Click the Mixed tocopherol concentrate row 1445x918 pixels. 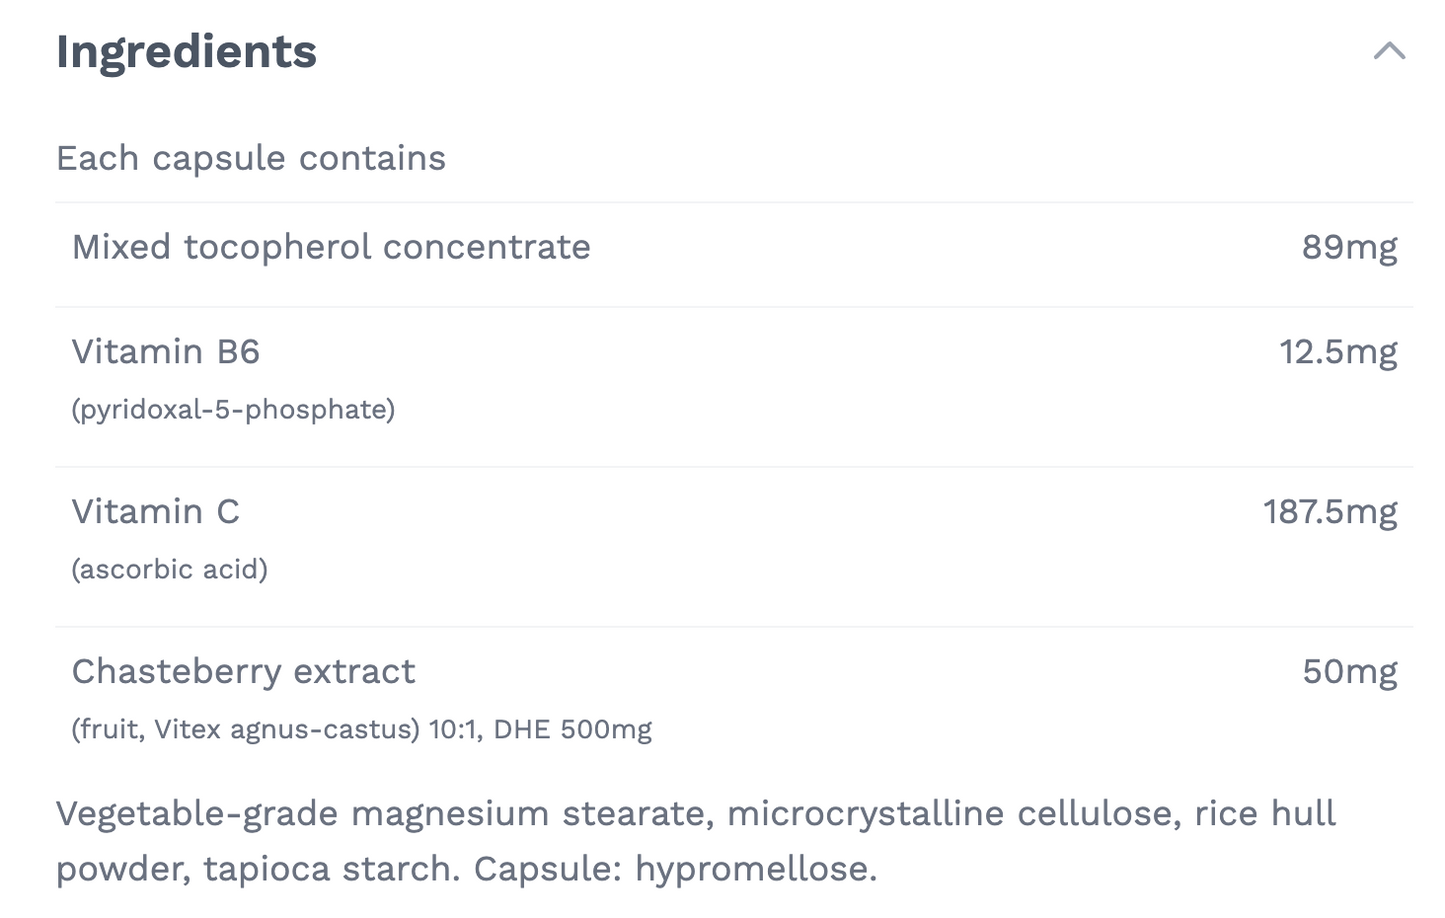pos(330,247)
